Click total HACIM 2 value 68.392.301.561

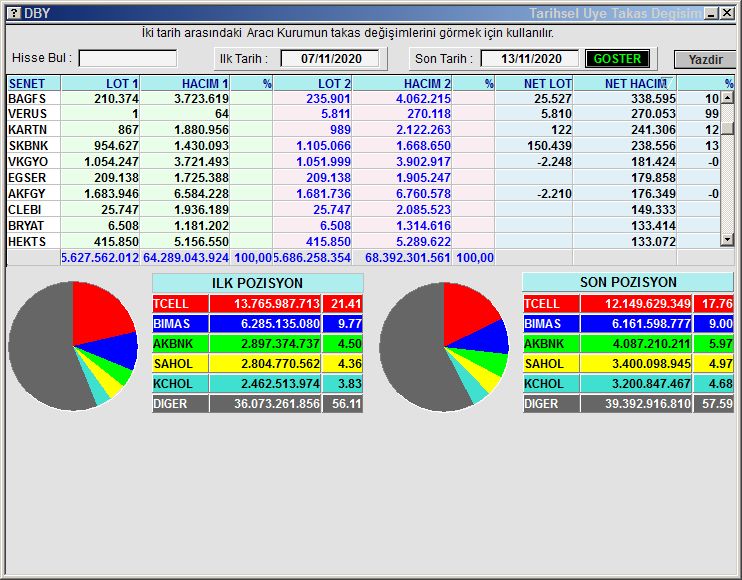(407, 258)
